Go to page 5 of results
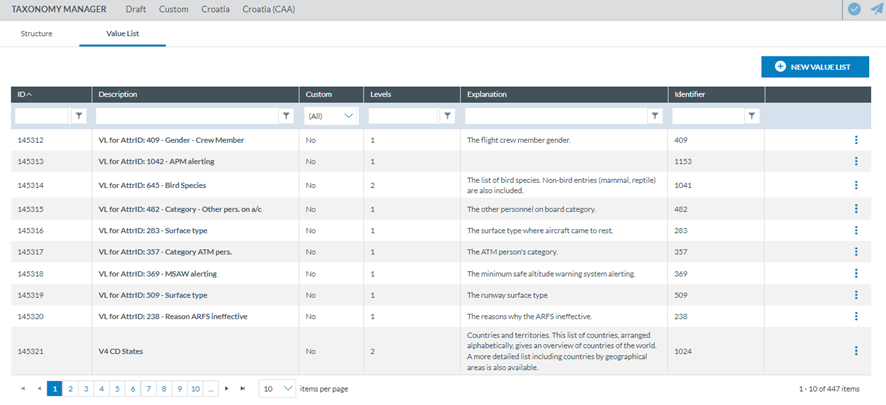886x405 pixels. (117, 388)
